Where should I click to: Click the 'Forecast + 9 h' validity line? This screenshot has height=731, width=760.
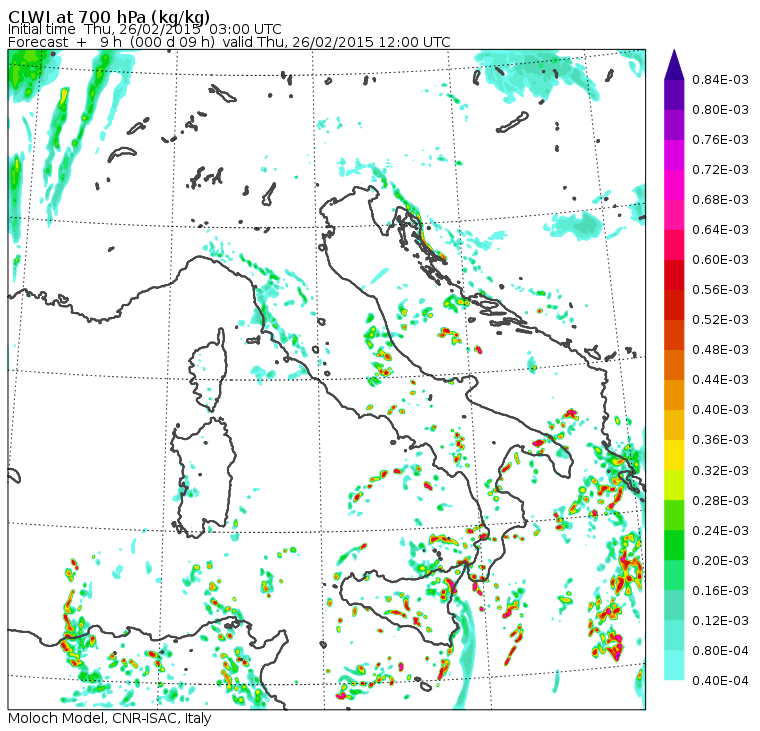tap(229, 42)
